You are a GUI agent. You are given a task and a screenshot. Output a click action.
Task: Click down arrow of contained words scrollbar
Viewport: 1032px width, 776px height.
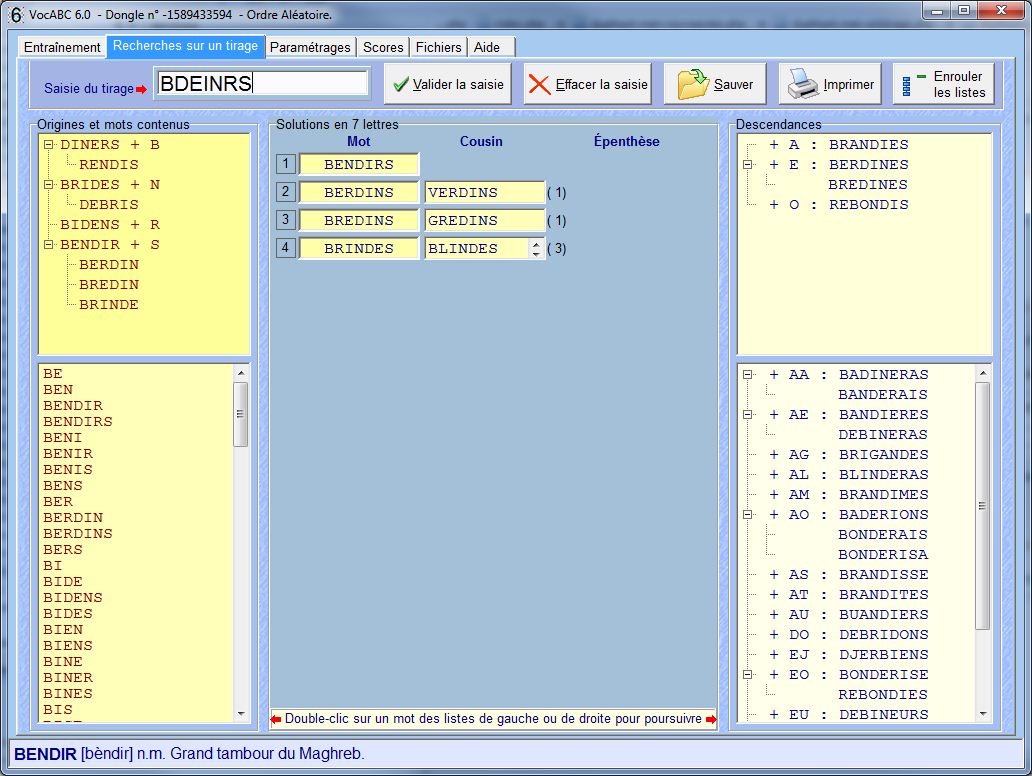click(240, 714)
